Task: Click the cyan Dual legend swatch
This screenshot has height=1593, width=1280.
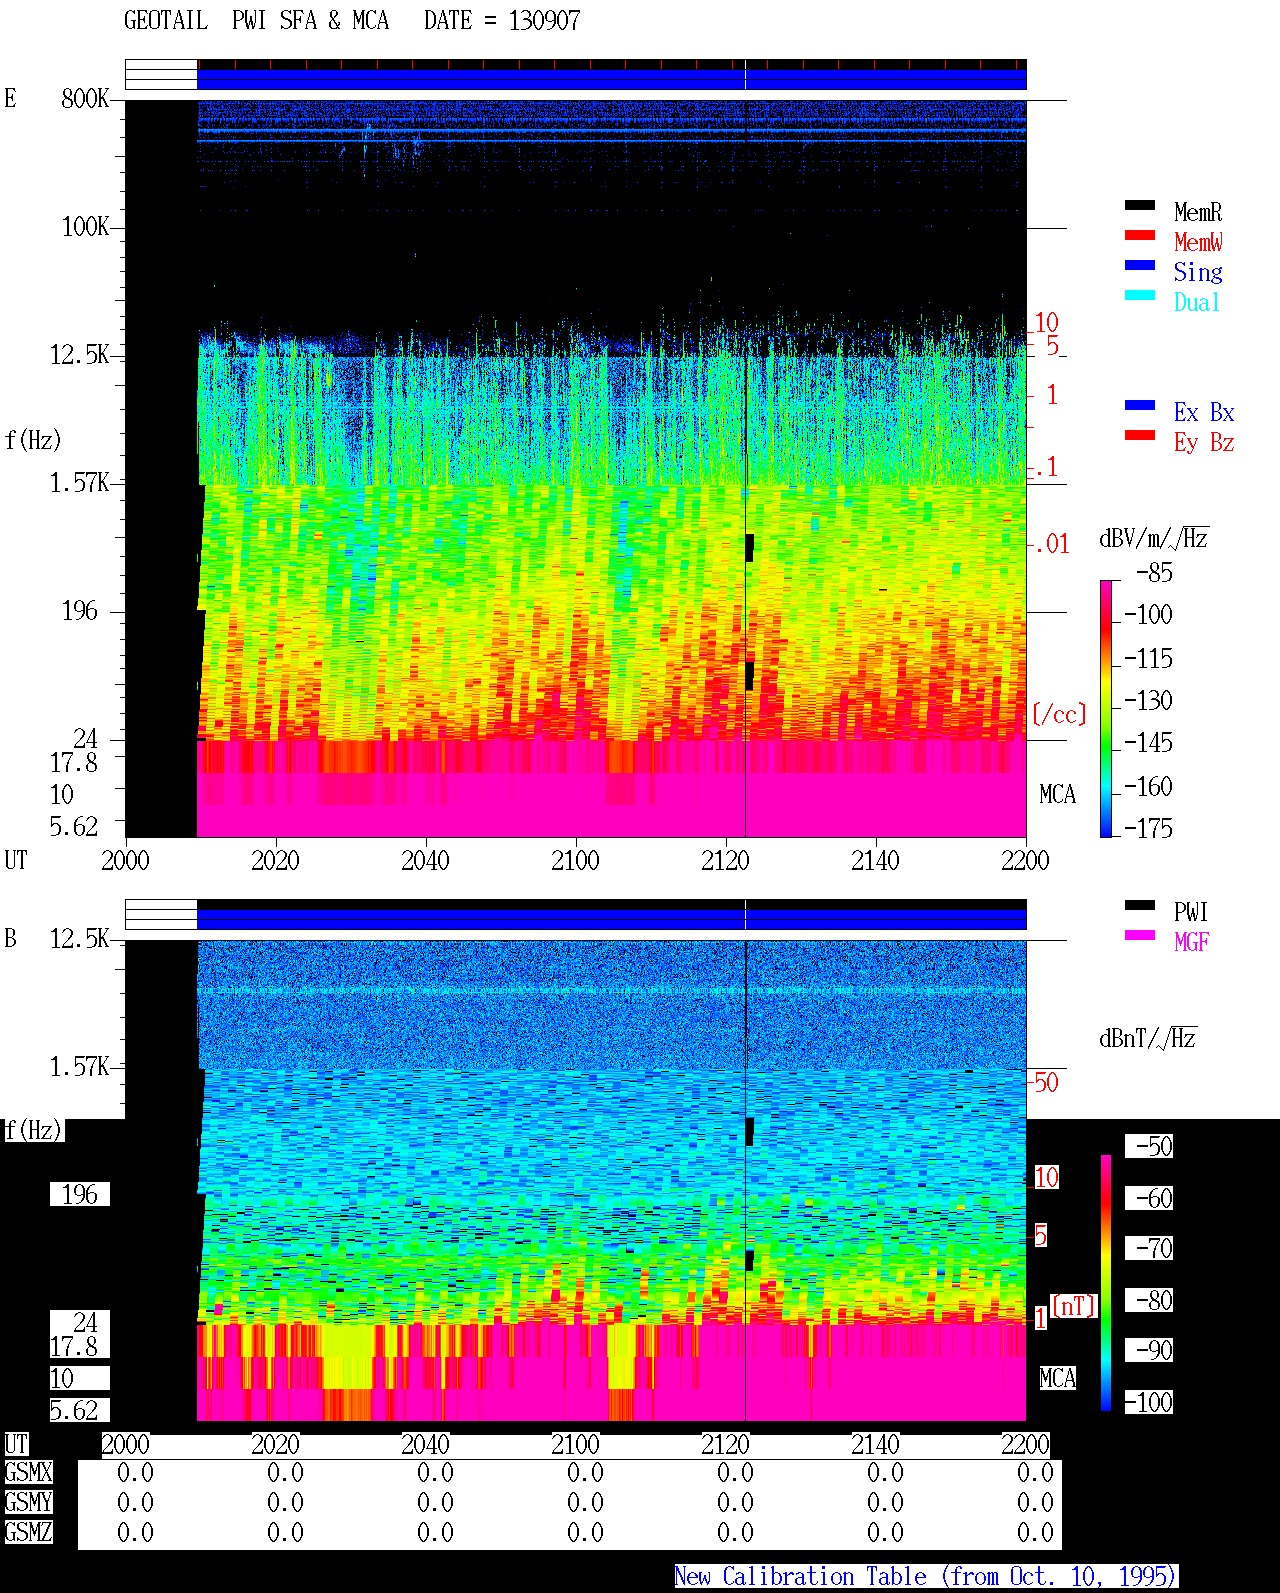Action: (x=1140, y=295)
